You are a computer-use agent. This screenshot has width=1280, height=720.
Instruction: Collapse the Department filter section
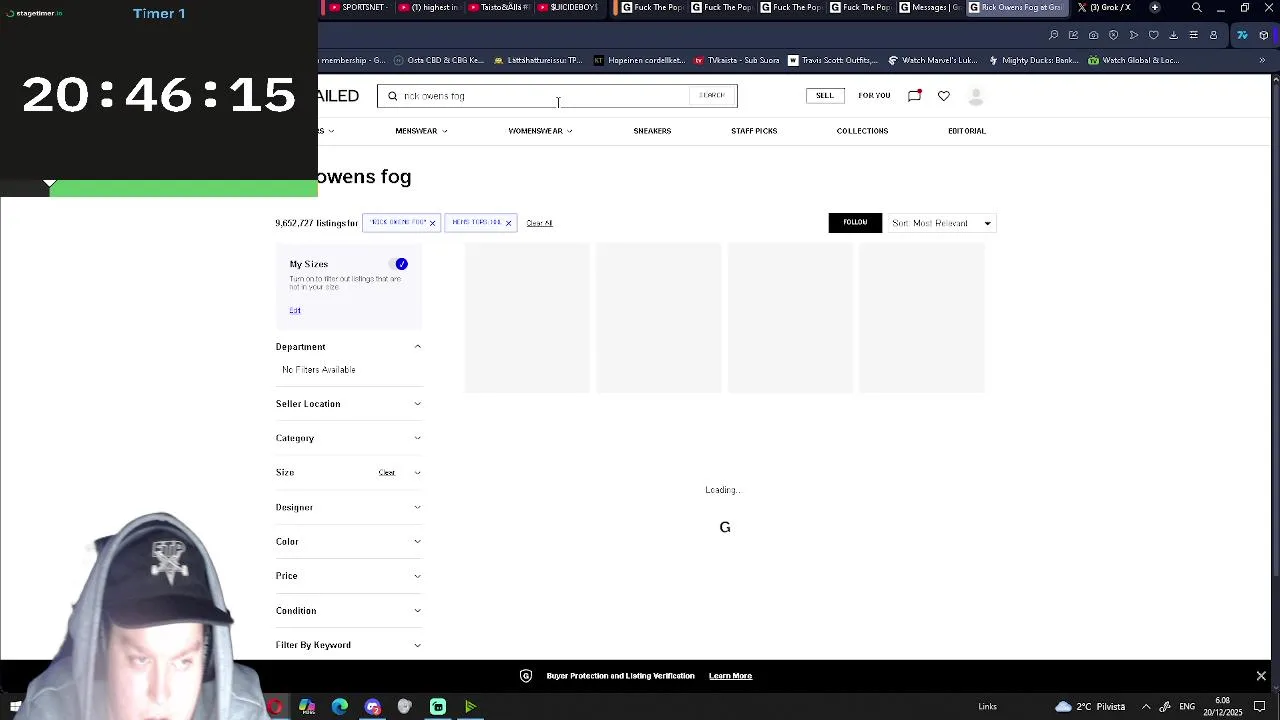pos(348,347)
